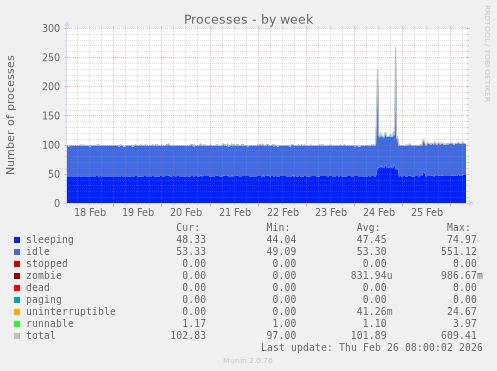The image size is (497, 371).
Task: Click zombie maximum value 986.67m
Action: point(462,276)
